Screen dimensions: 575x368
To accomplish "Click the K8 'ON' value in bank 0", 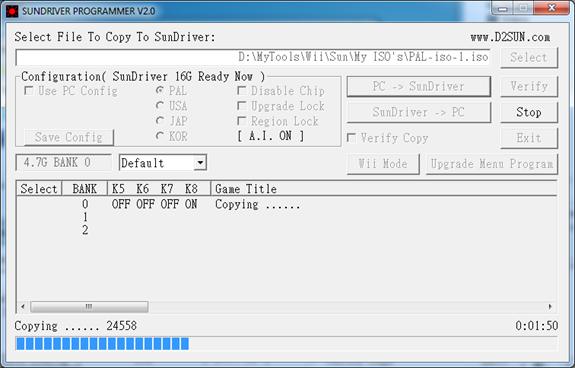I will click(191, 204).
